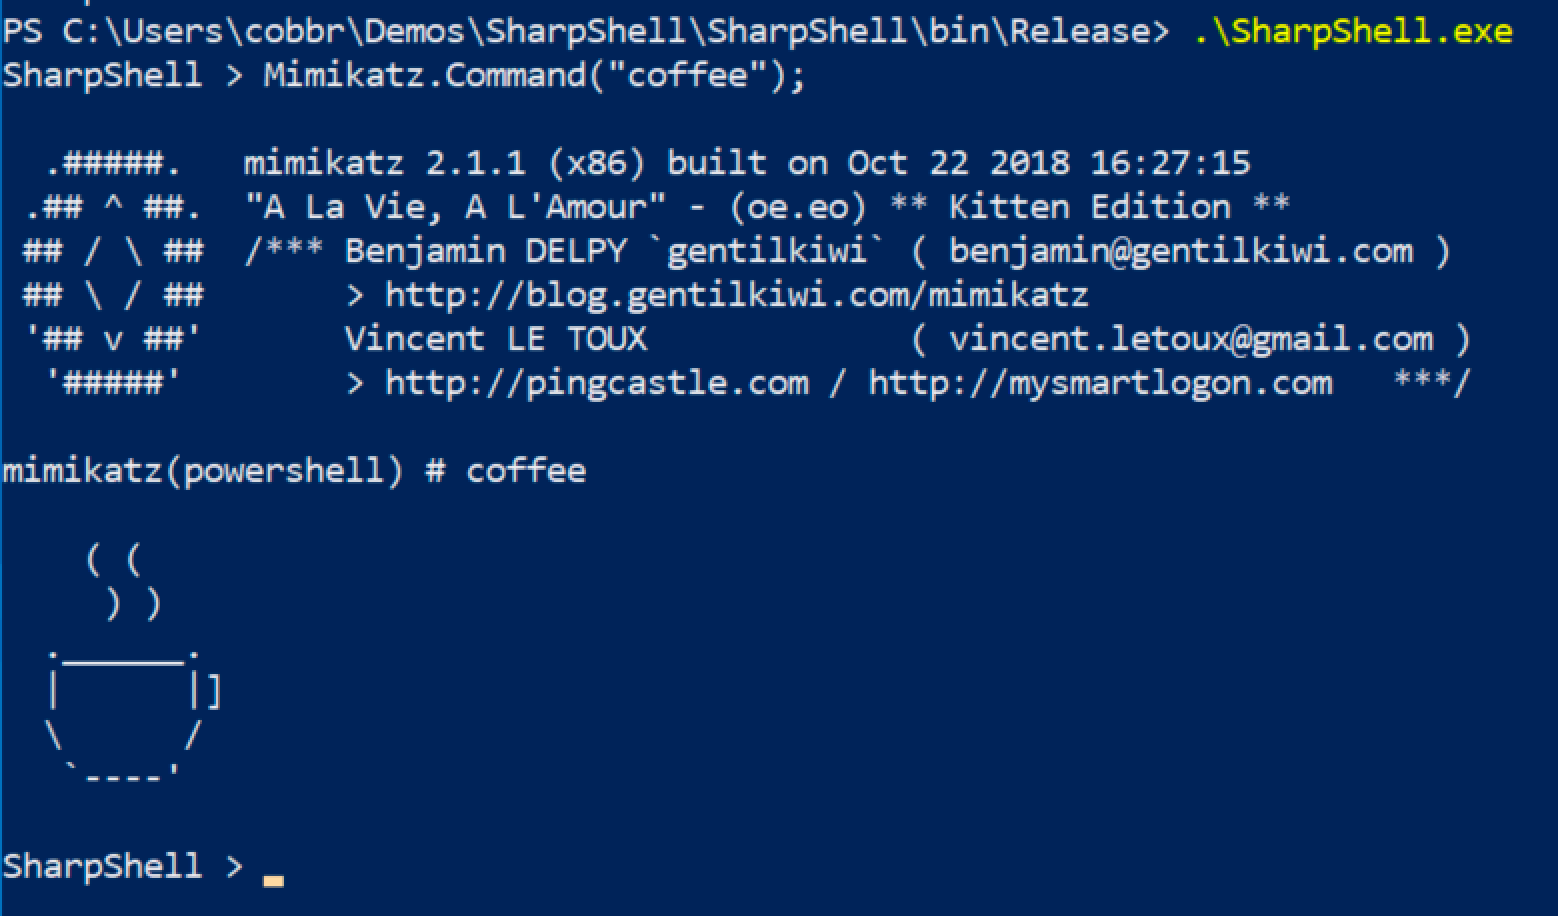Click the Mimikatz.Command("coffee"); input line
Screen dimensions: 1558x916
534,75
